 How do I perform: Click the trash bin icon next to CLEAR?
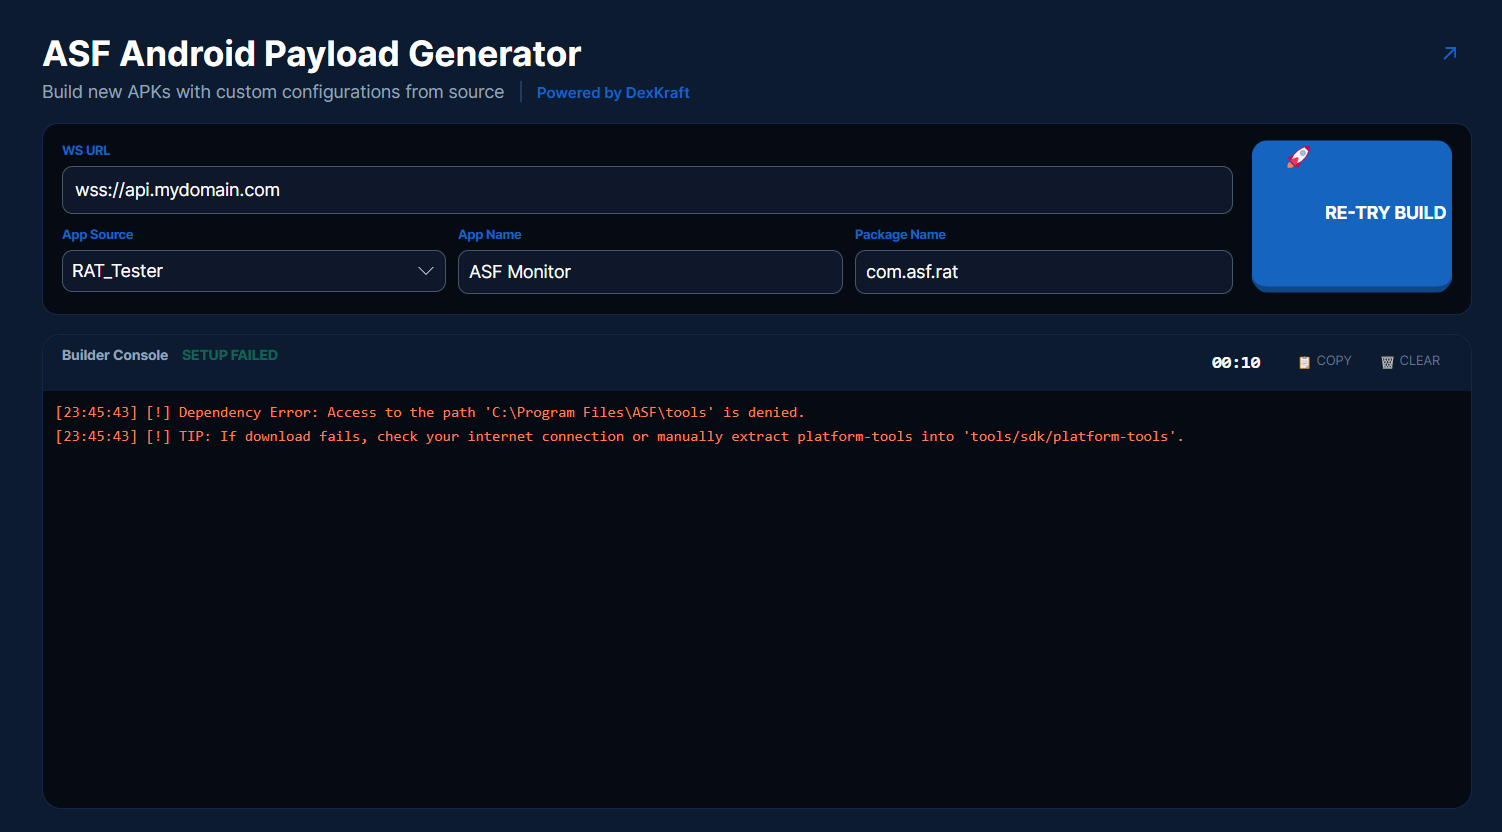click(x=1387, y=362)
